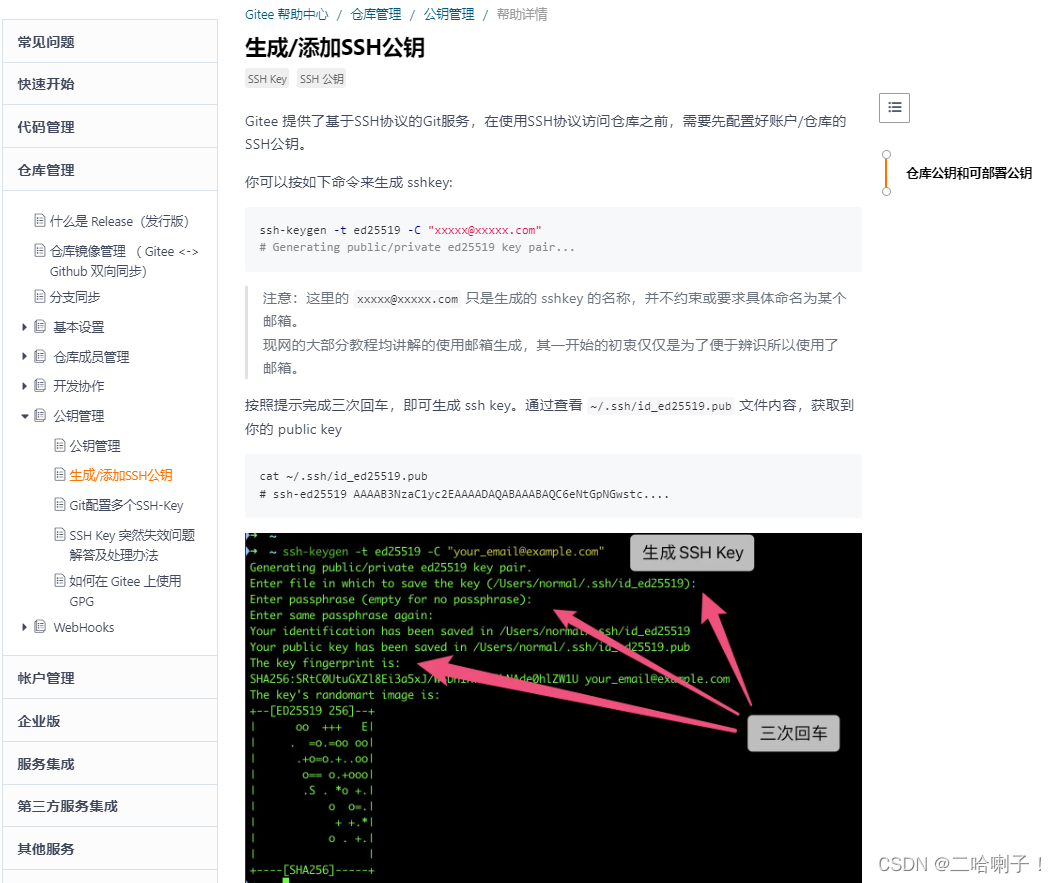Open 基本设置 tree item
Screen dimensions: 1057x883
pyautogui.click(x=79, y=327)
